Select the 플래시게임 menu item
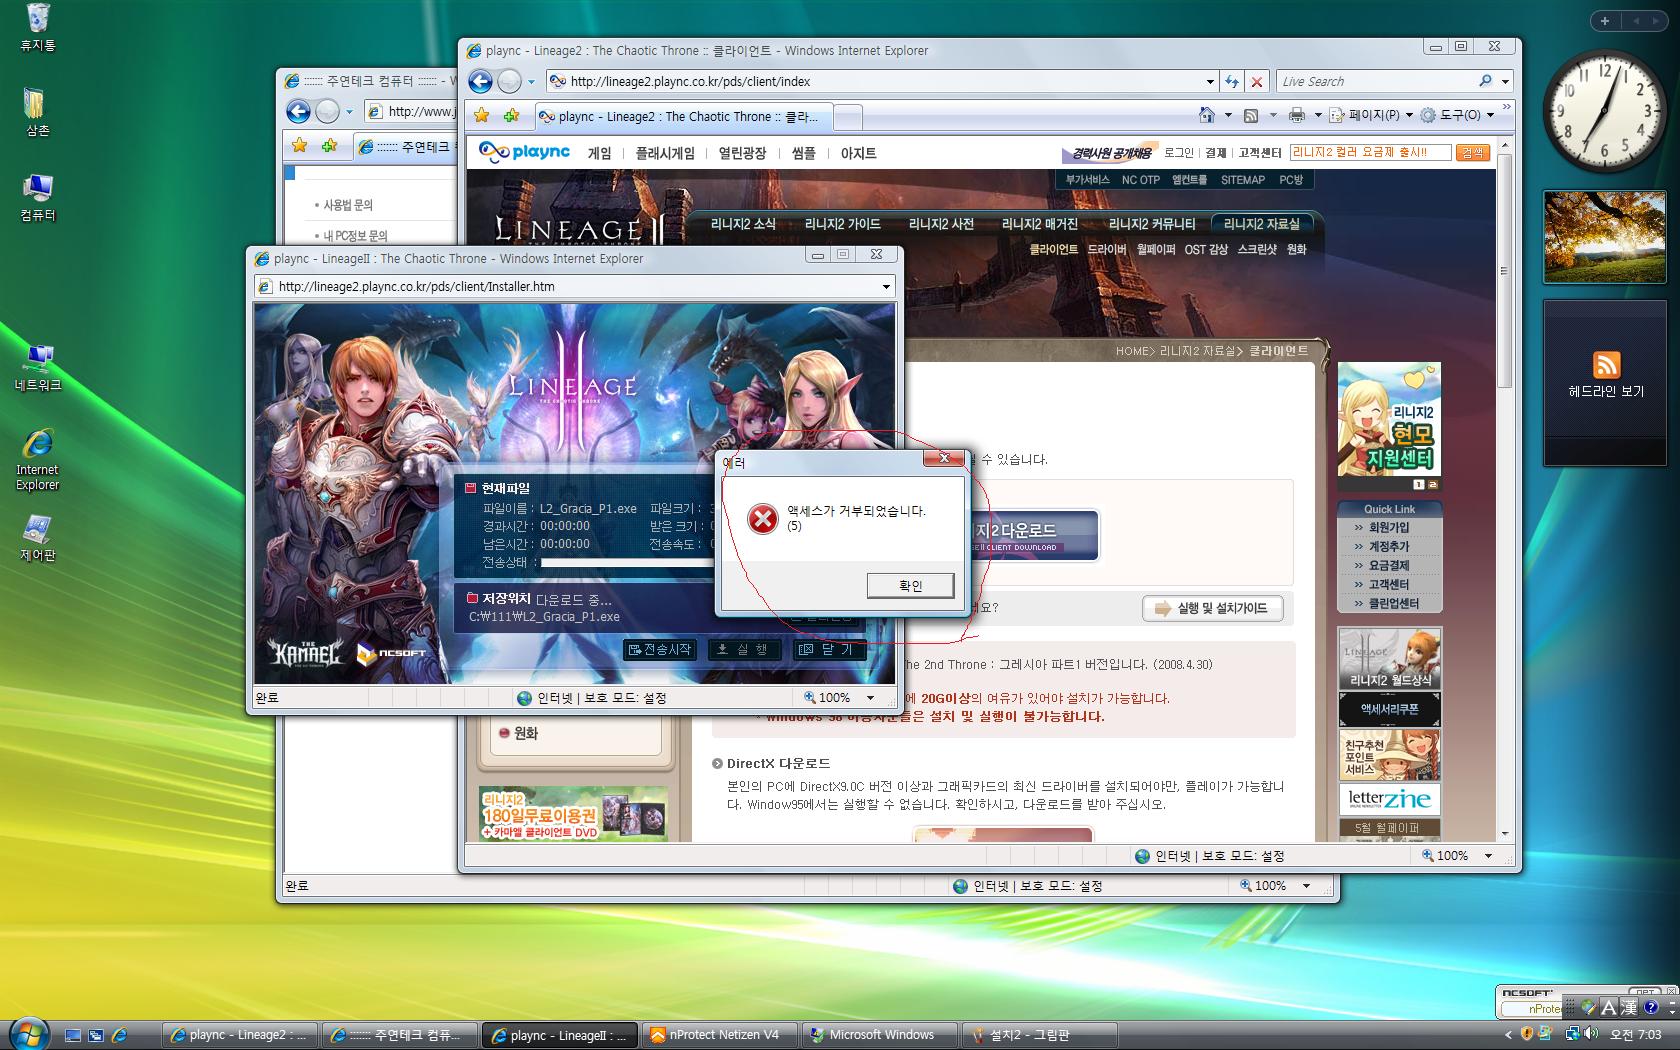Image resolution: width=1680 pixels, height=1050 pixels. point(665,153)
